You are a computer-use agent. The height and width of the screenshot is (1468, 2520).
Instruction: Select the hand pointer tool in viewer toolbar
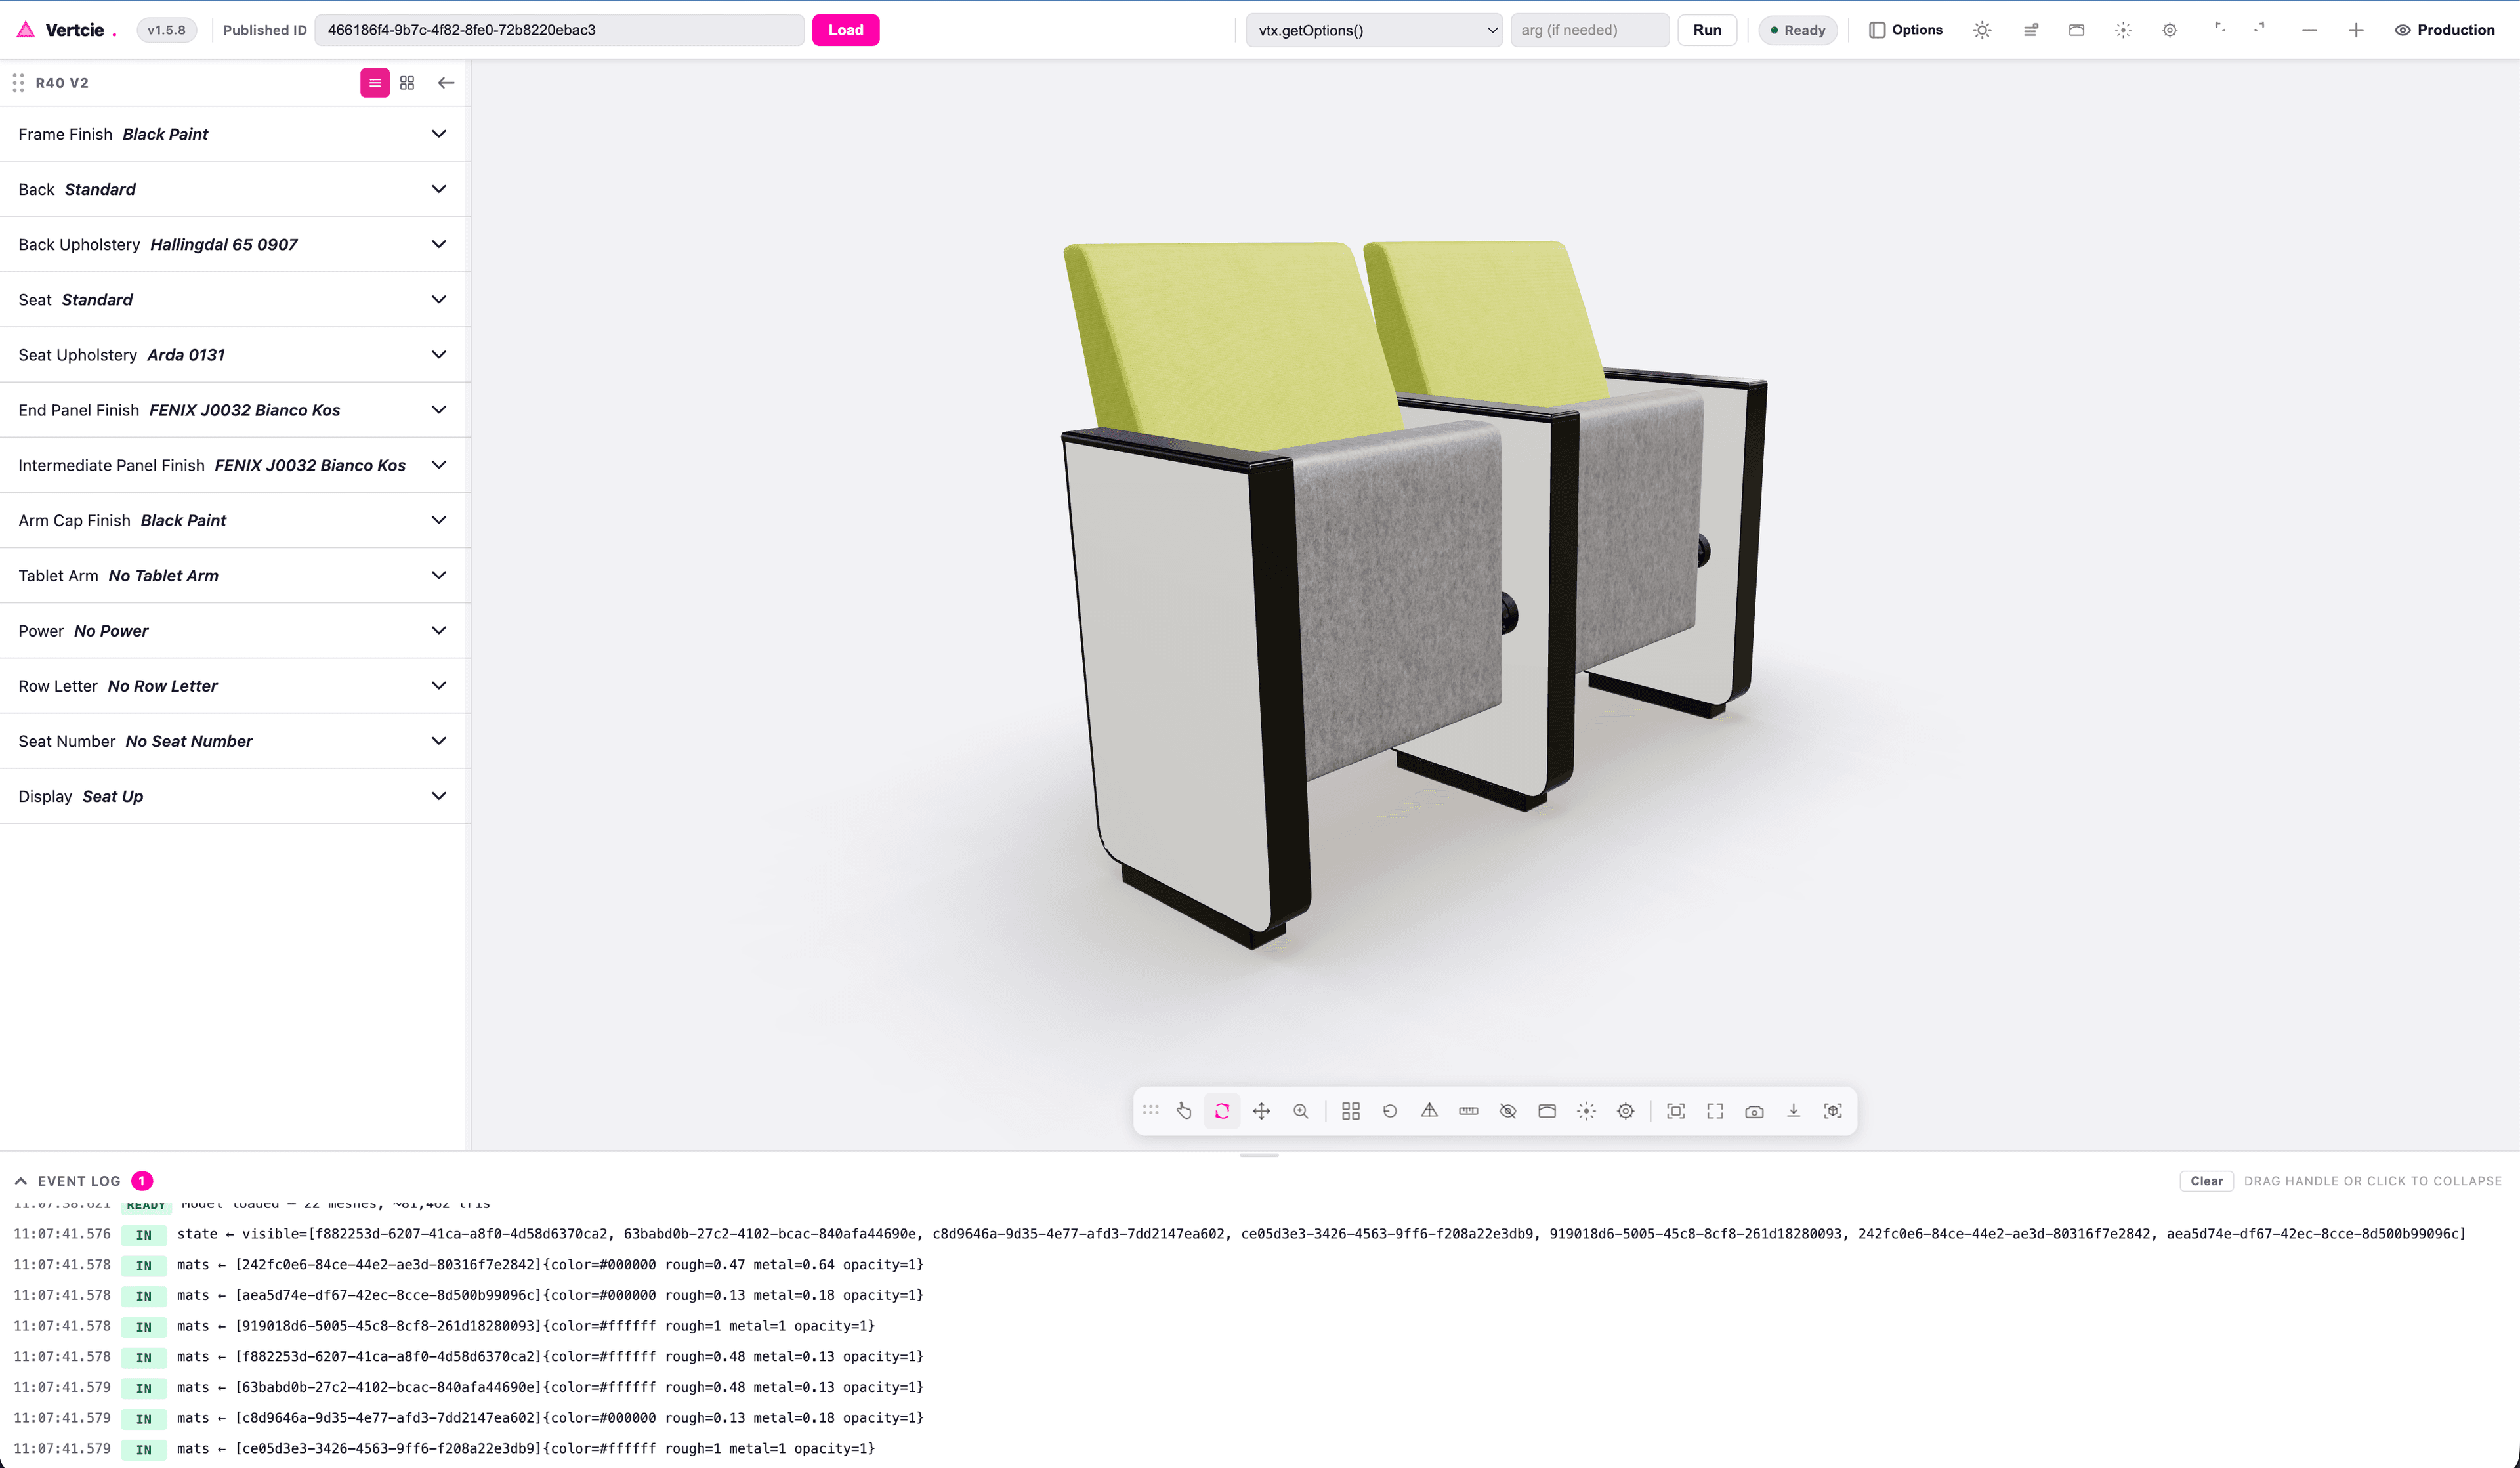[x=1184, y=1111]
